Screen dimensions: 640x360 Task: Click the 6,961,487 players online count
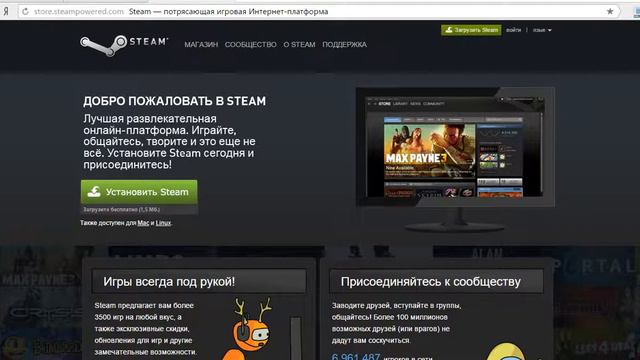[356, 356]
